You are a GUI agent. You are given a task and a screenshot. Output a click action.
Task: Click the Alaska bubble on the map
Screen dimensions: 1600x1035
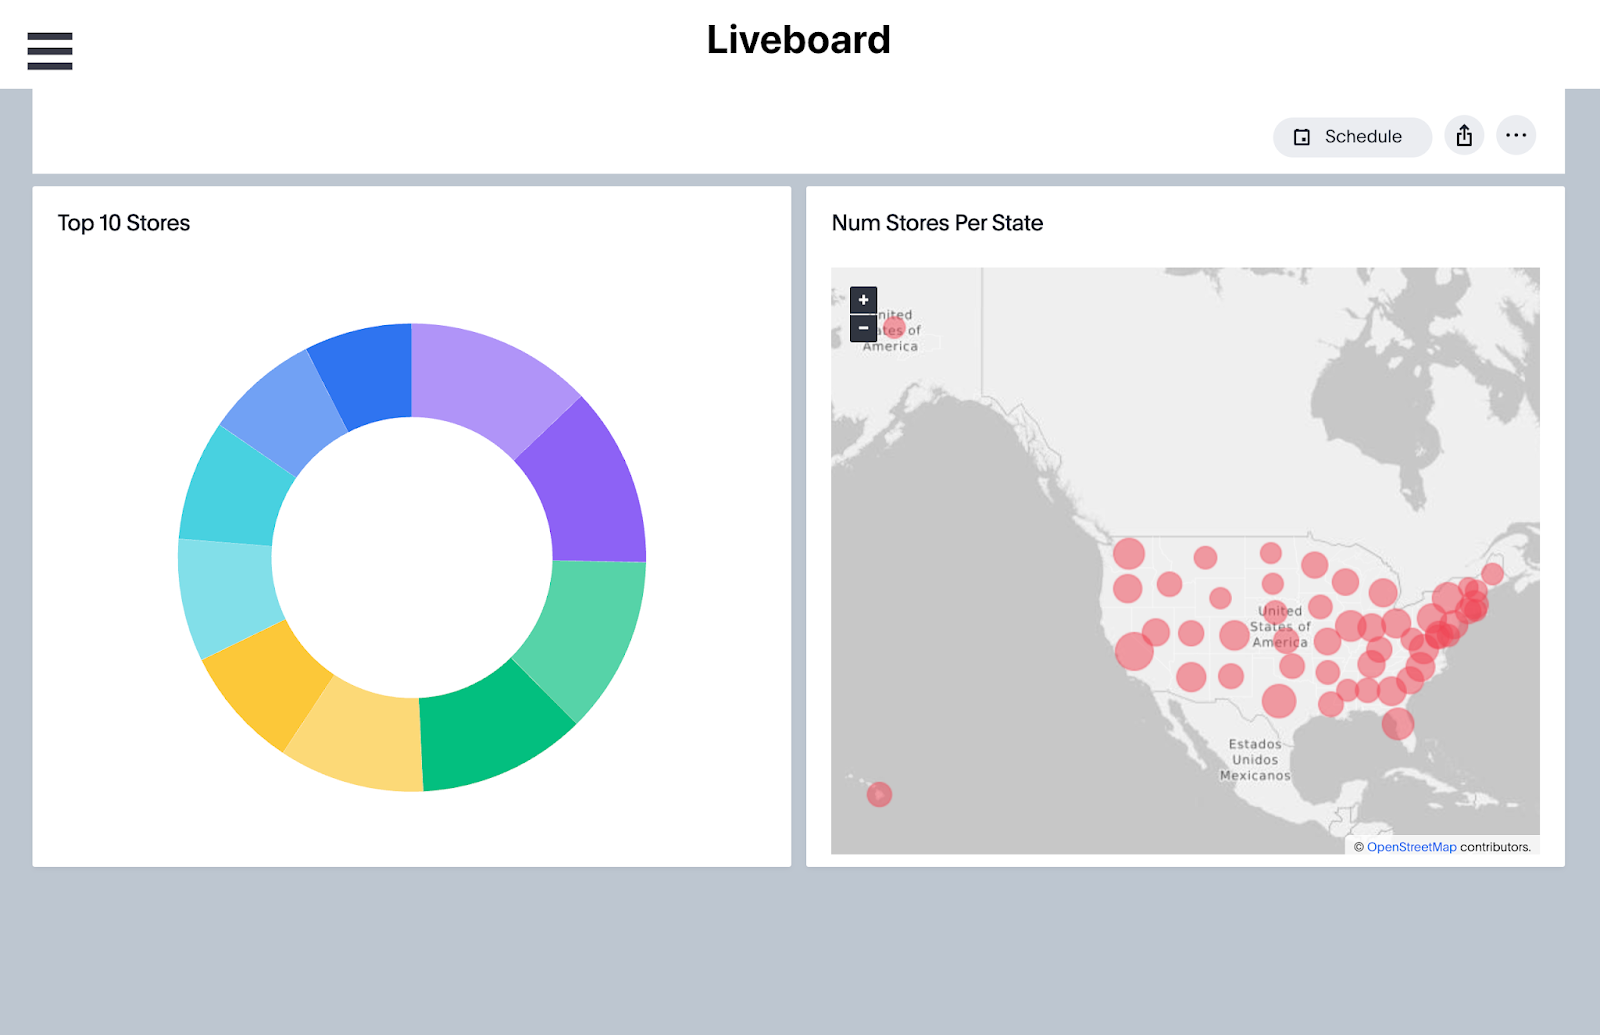(x=894, y=327)
